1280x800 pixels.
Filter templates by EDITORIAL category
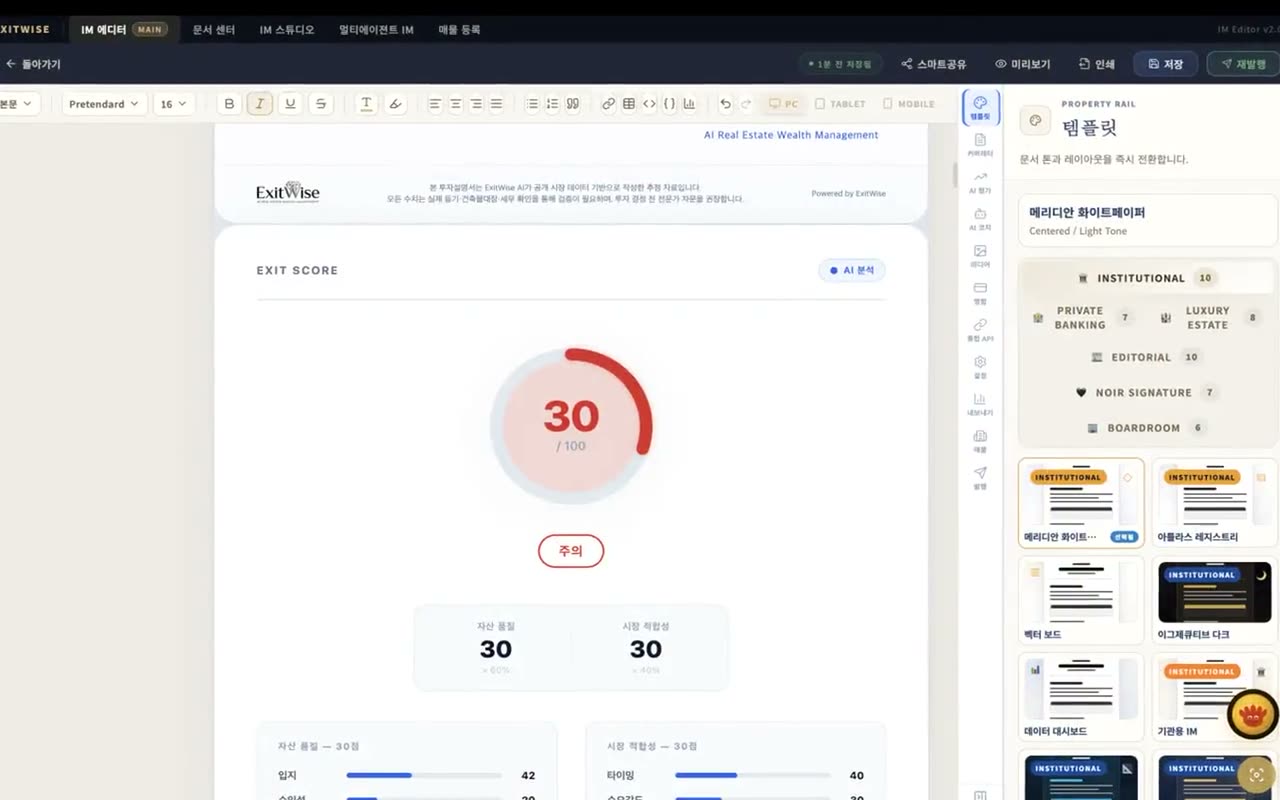pos(1147,357)
